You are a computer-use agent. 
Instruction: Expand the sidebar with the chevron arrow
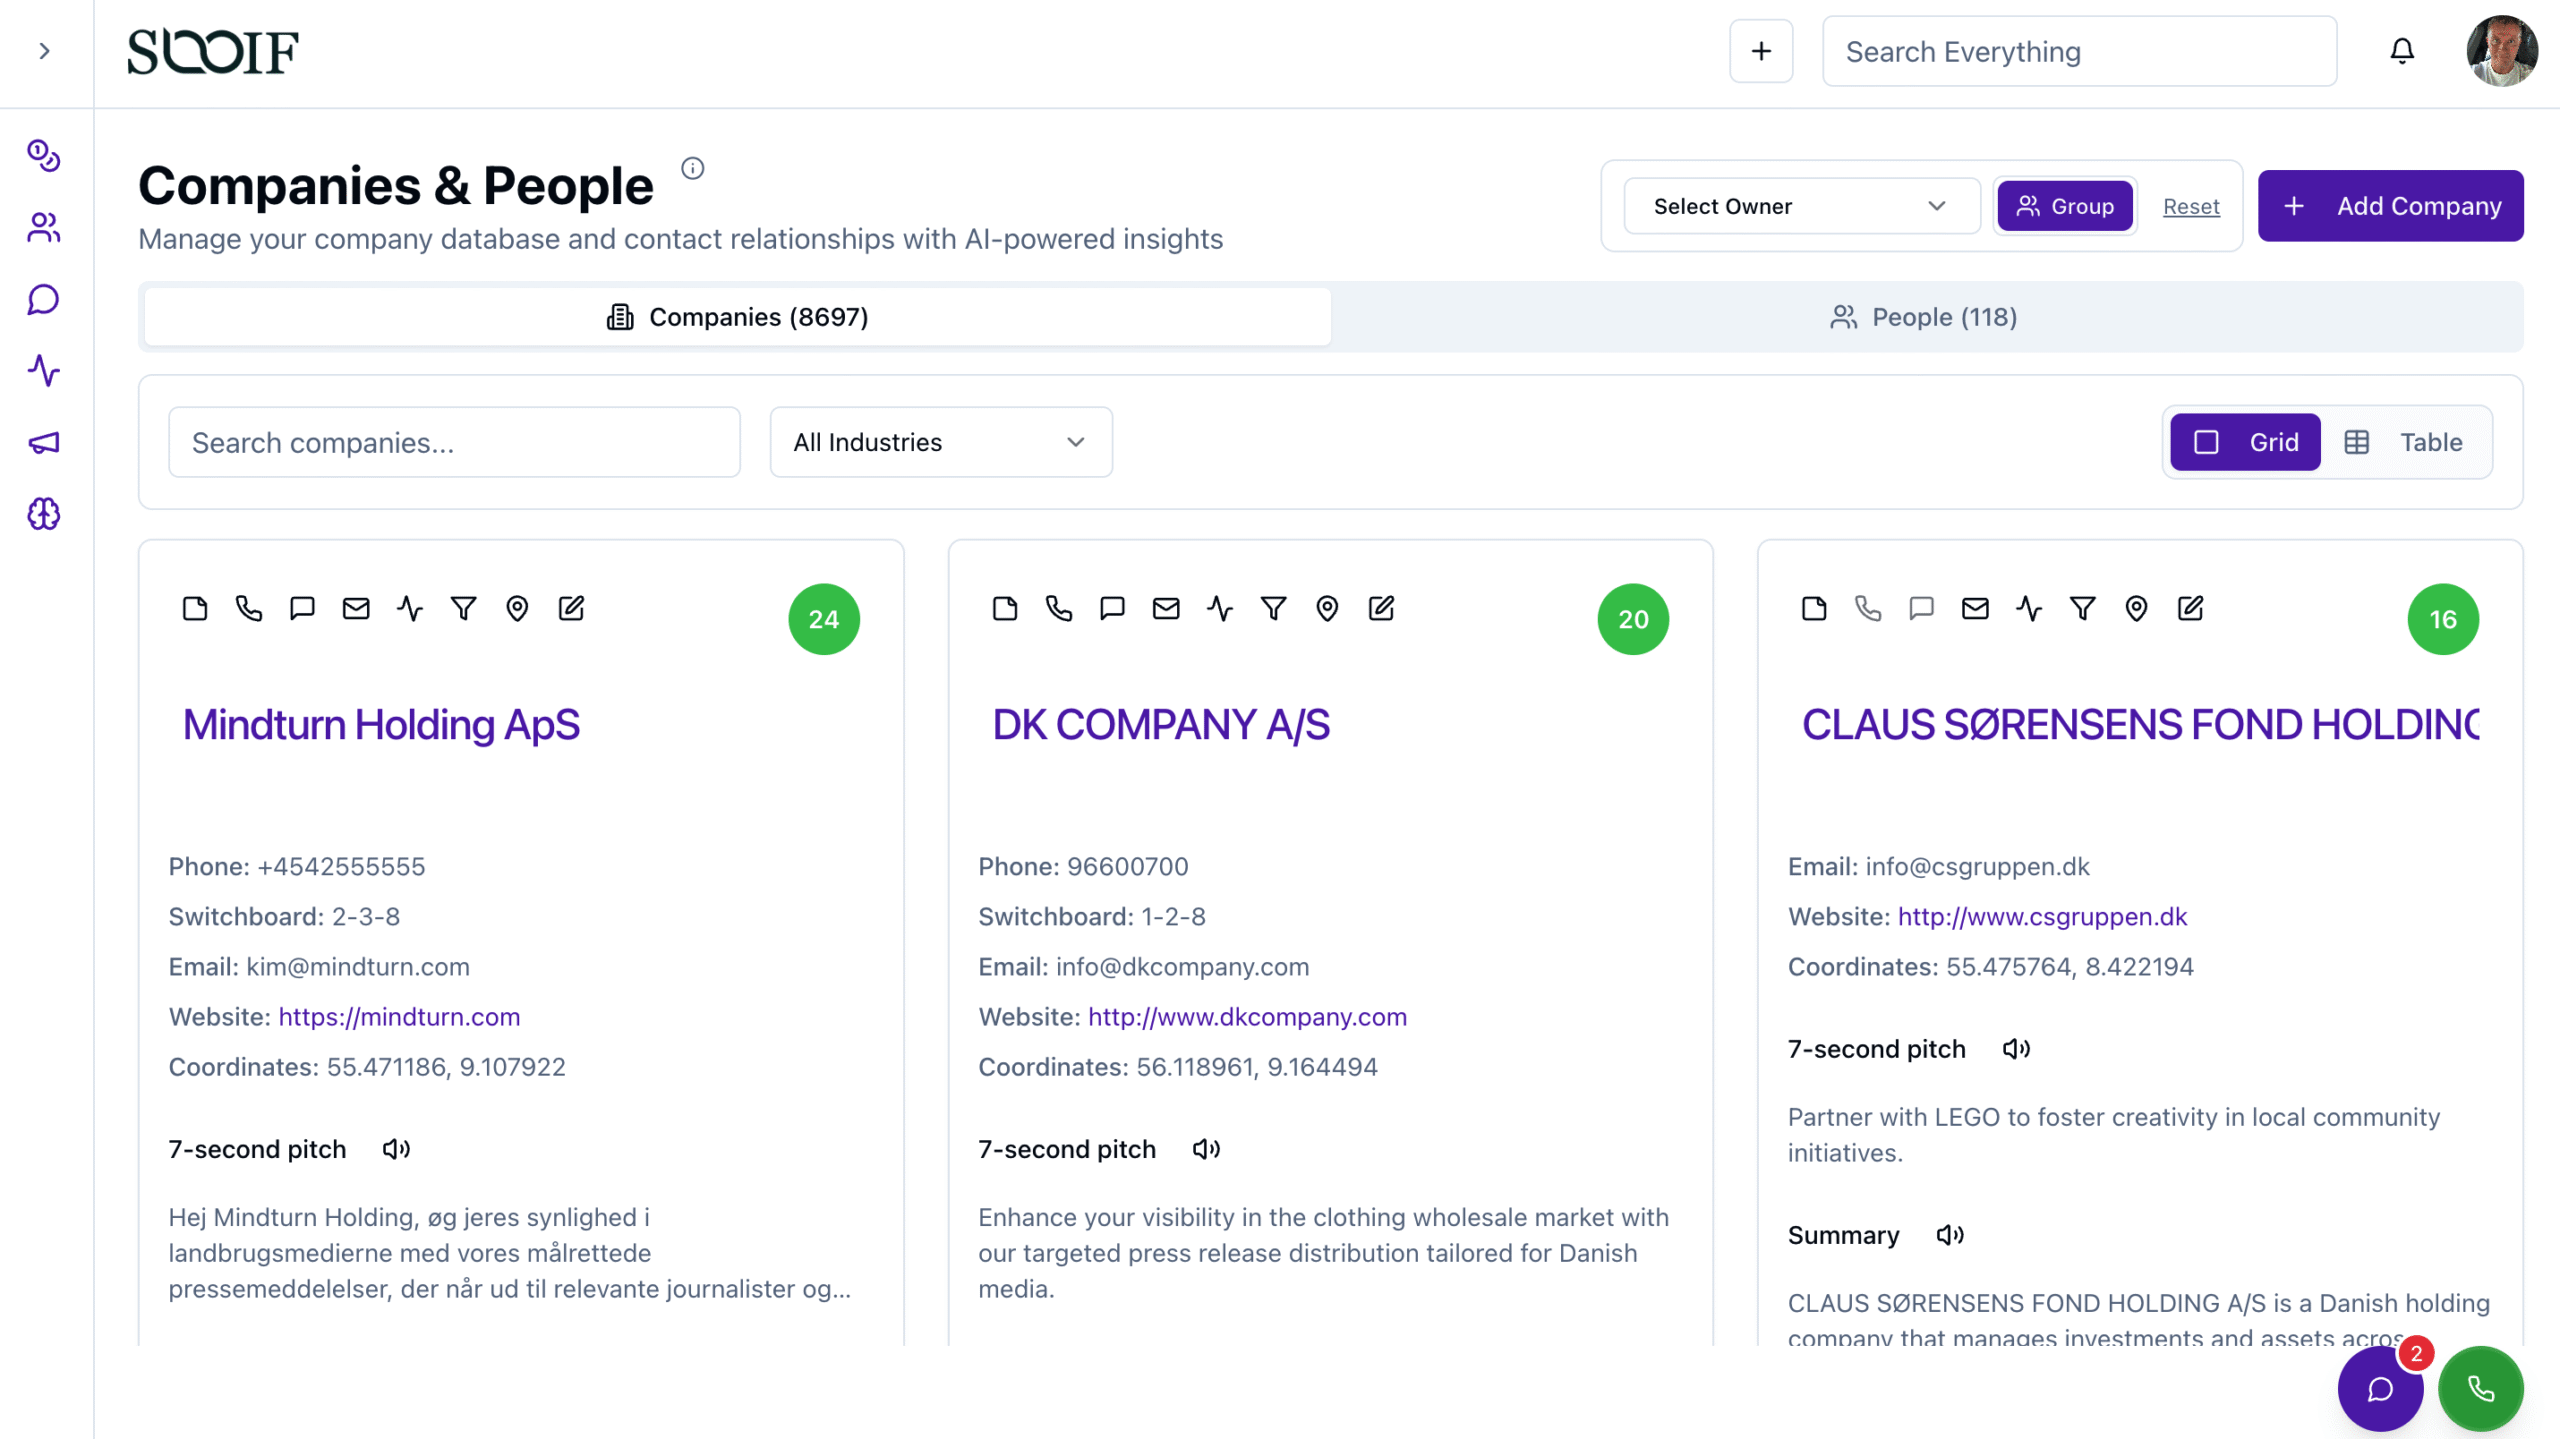44,51
